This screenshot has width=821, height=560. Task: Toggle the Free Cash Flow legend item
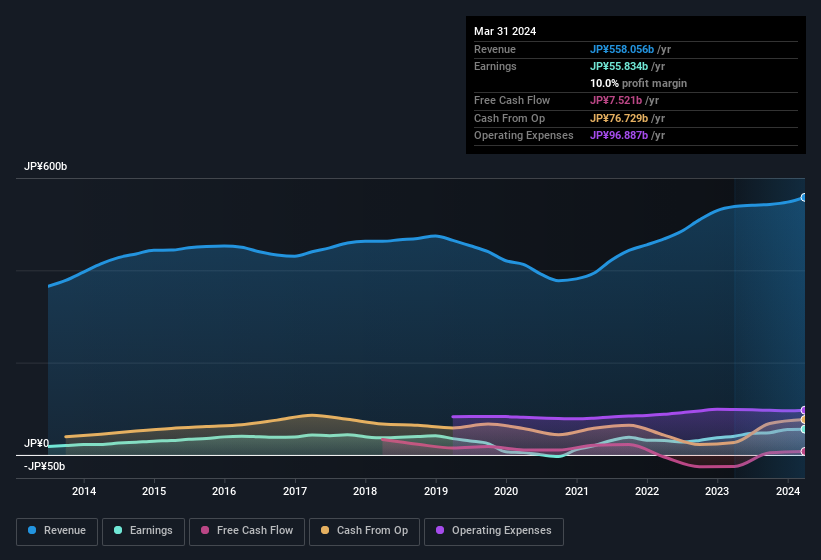[247, 530]
